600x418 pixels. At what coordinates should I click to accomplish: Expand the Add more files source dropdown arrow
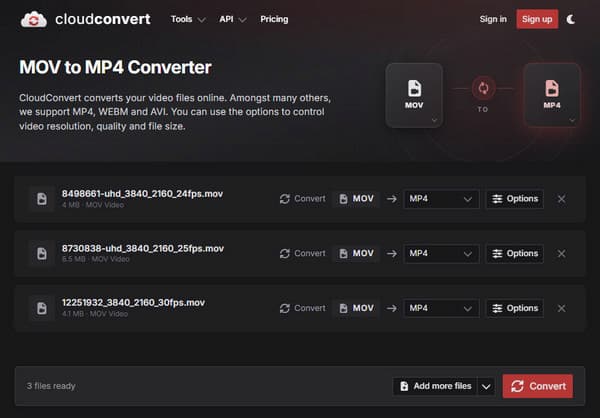click(x=486, y=386)
